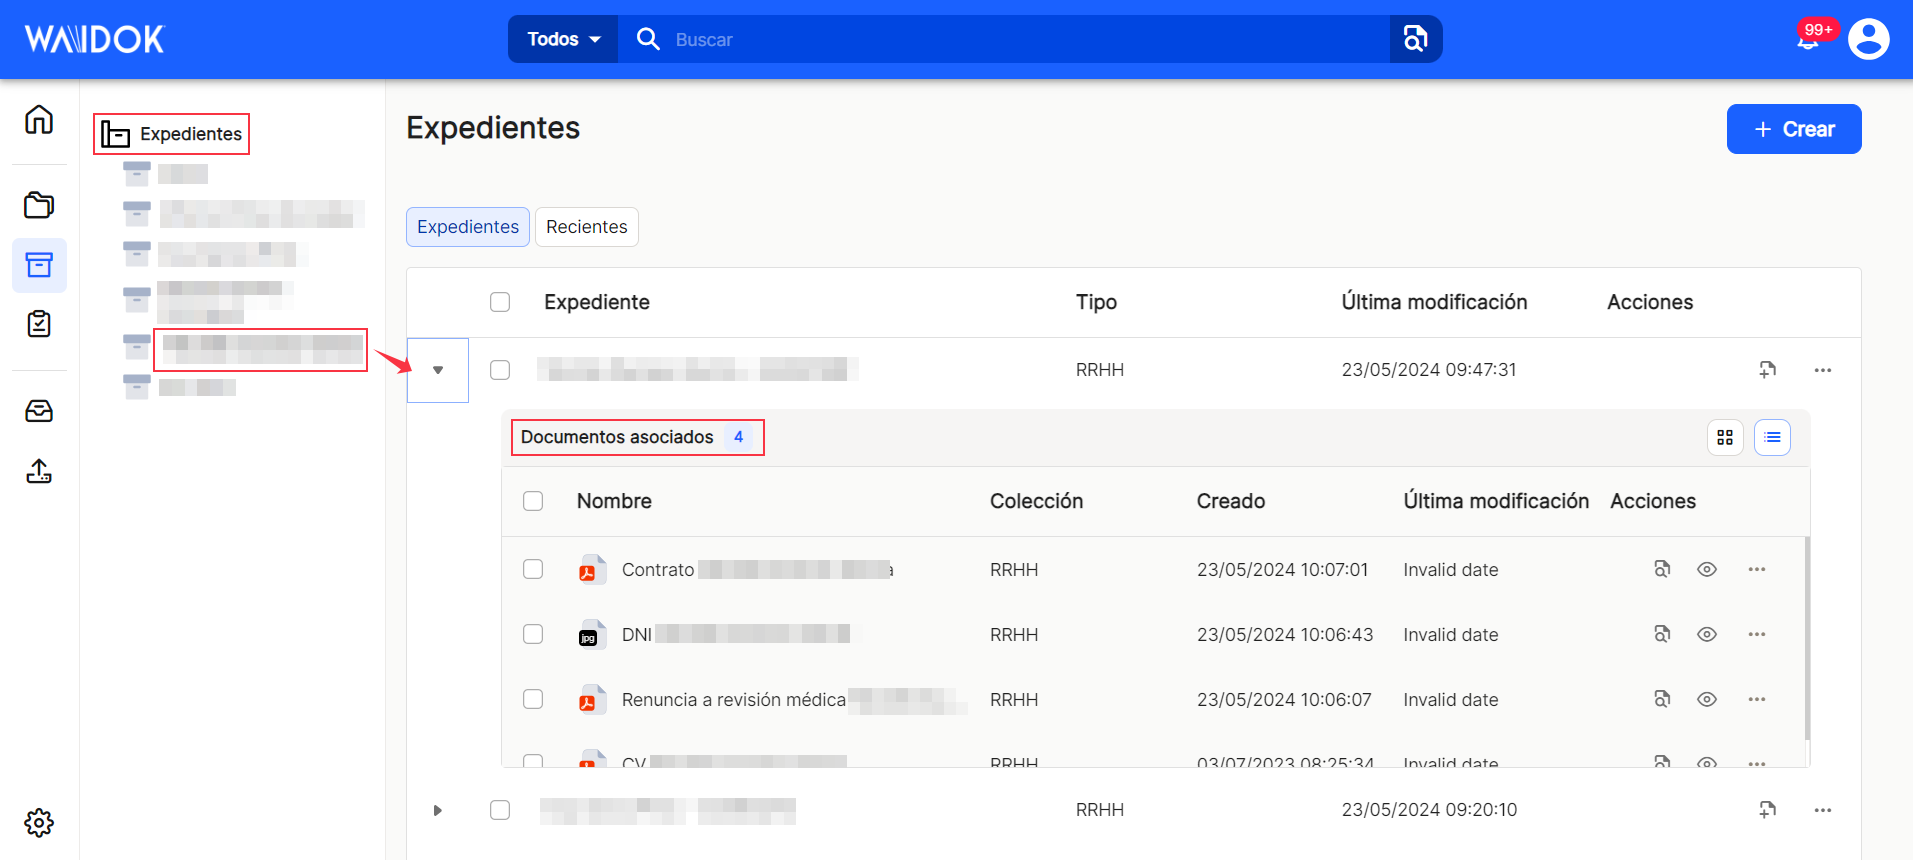
Task: Open the settings gear icon
Action: point(39,823)
